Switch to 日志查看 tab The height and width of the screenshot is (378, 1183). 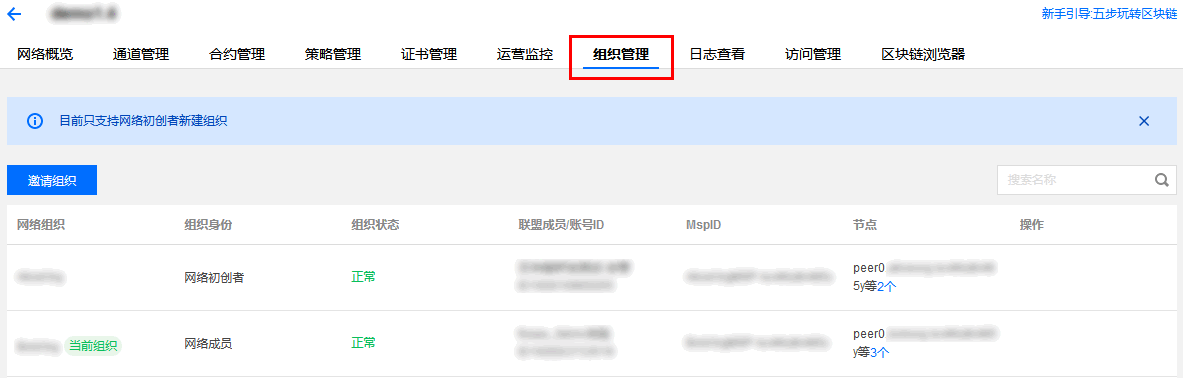click(x=717, y=54)
